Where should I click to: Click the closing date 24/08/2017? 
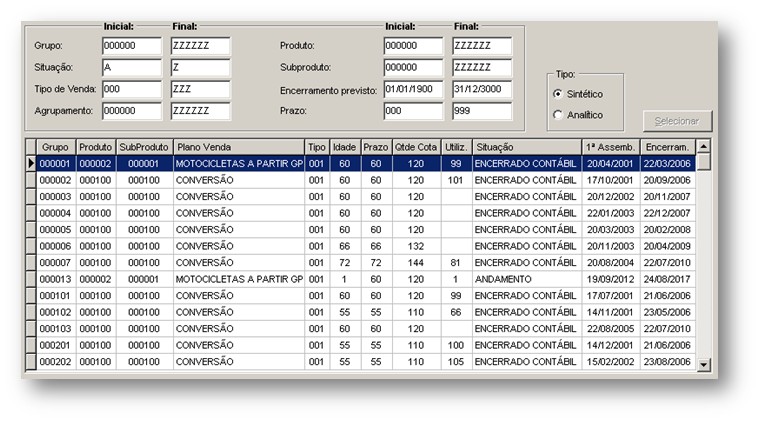click(667, 279)
